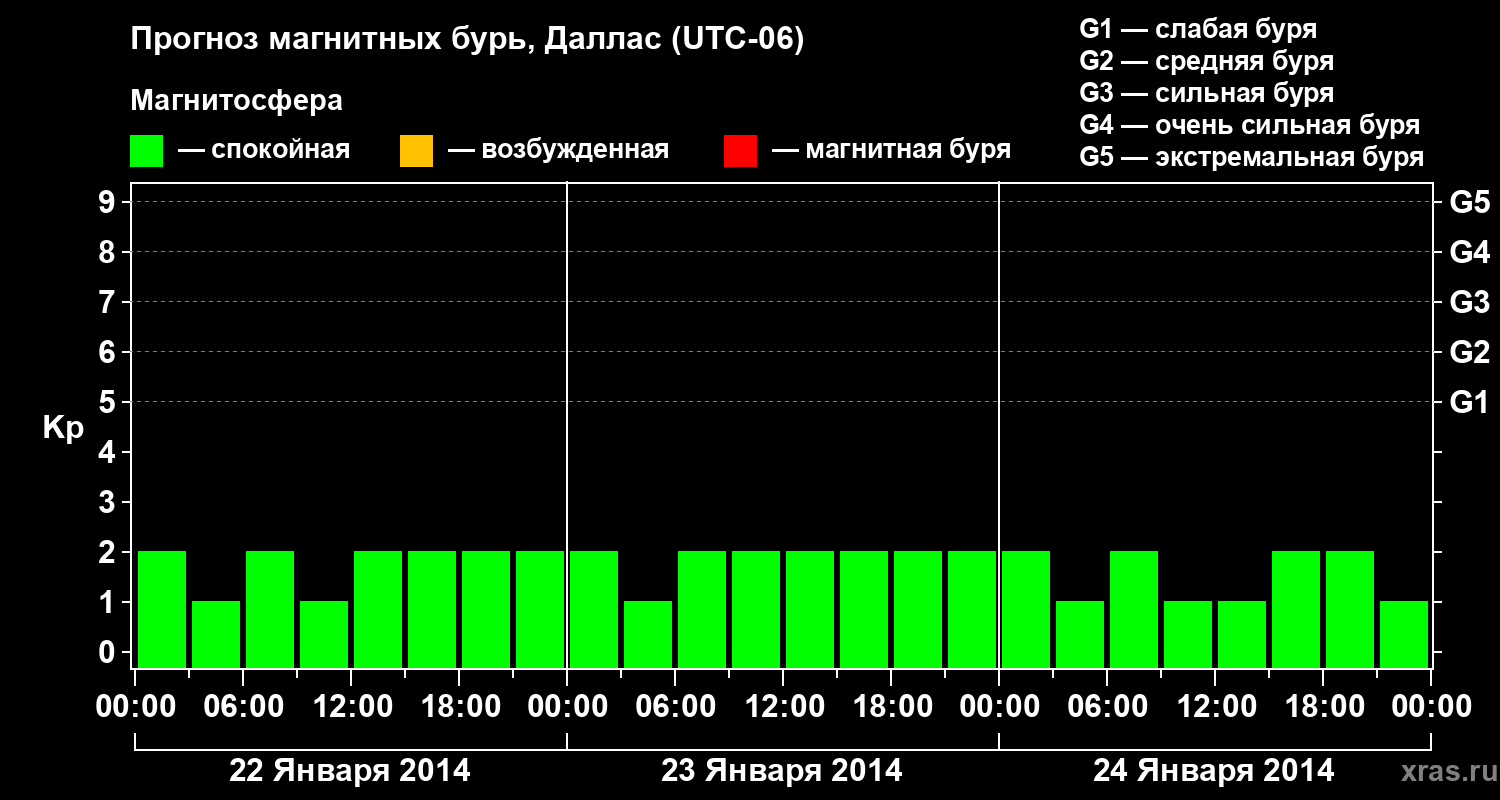Click the 03:00–06:00 bar on 23 Января

tap(648, 634)
